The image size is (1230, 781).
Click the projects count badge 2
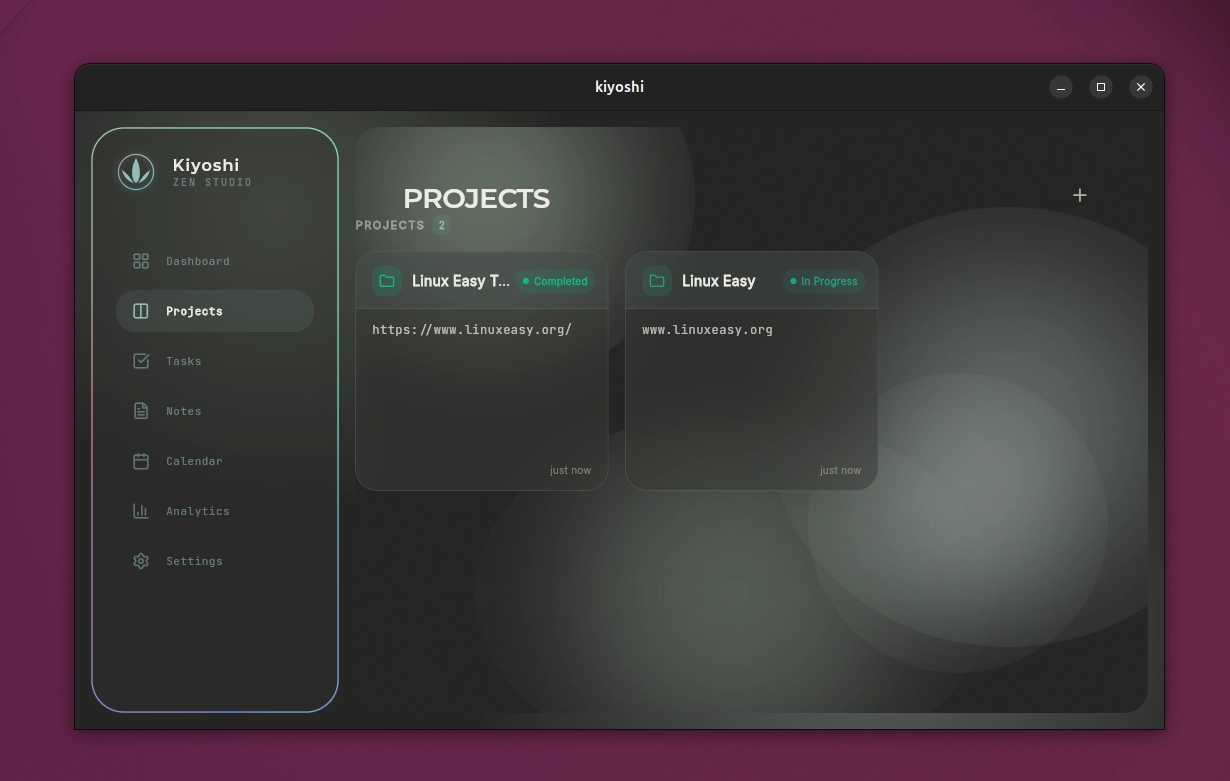[x=441, y=225]
